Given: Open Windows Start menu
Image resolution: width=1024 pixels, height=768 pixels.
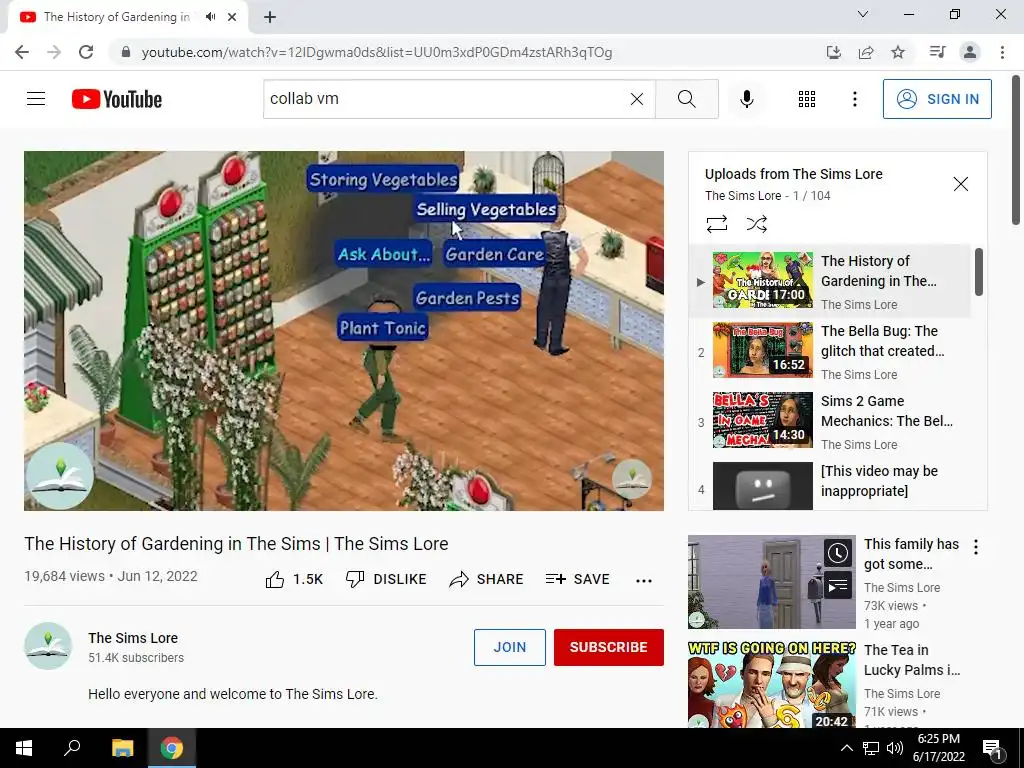Looking at the screenshot, I should coord(24,748).
